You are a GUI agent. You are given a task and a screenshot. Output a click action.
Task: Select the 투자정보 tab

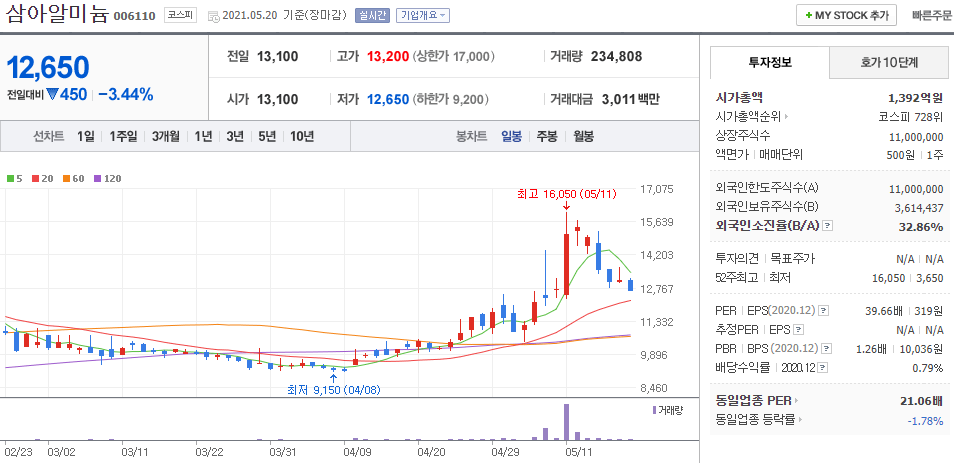770,61
